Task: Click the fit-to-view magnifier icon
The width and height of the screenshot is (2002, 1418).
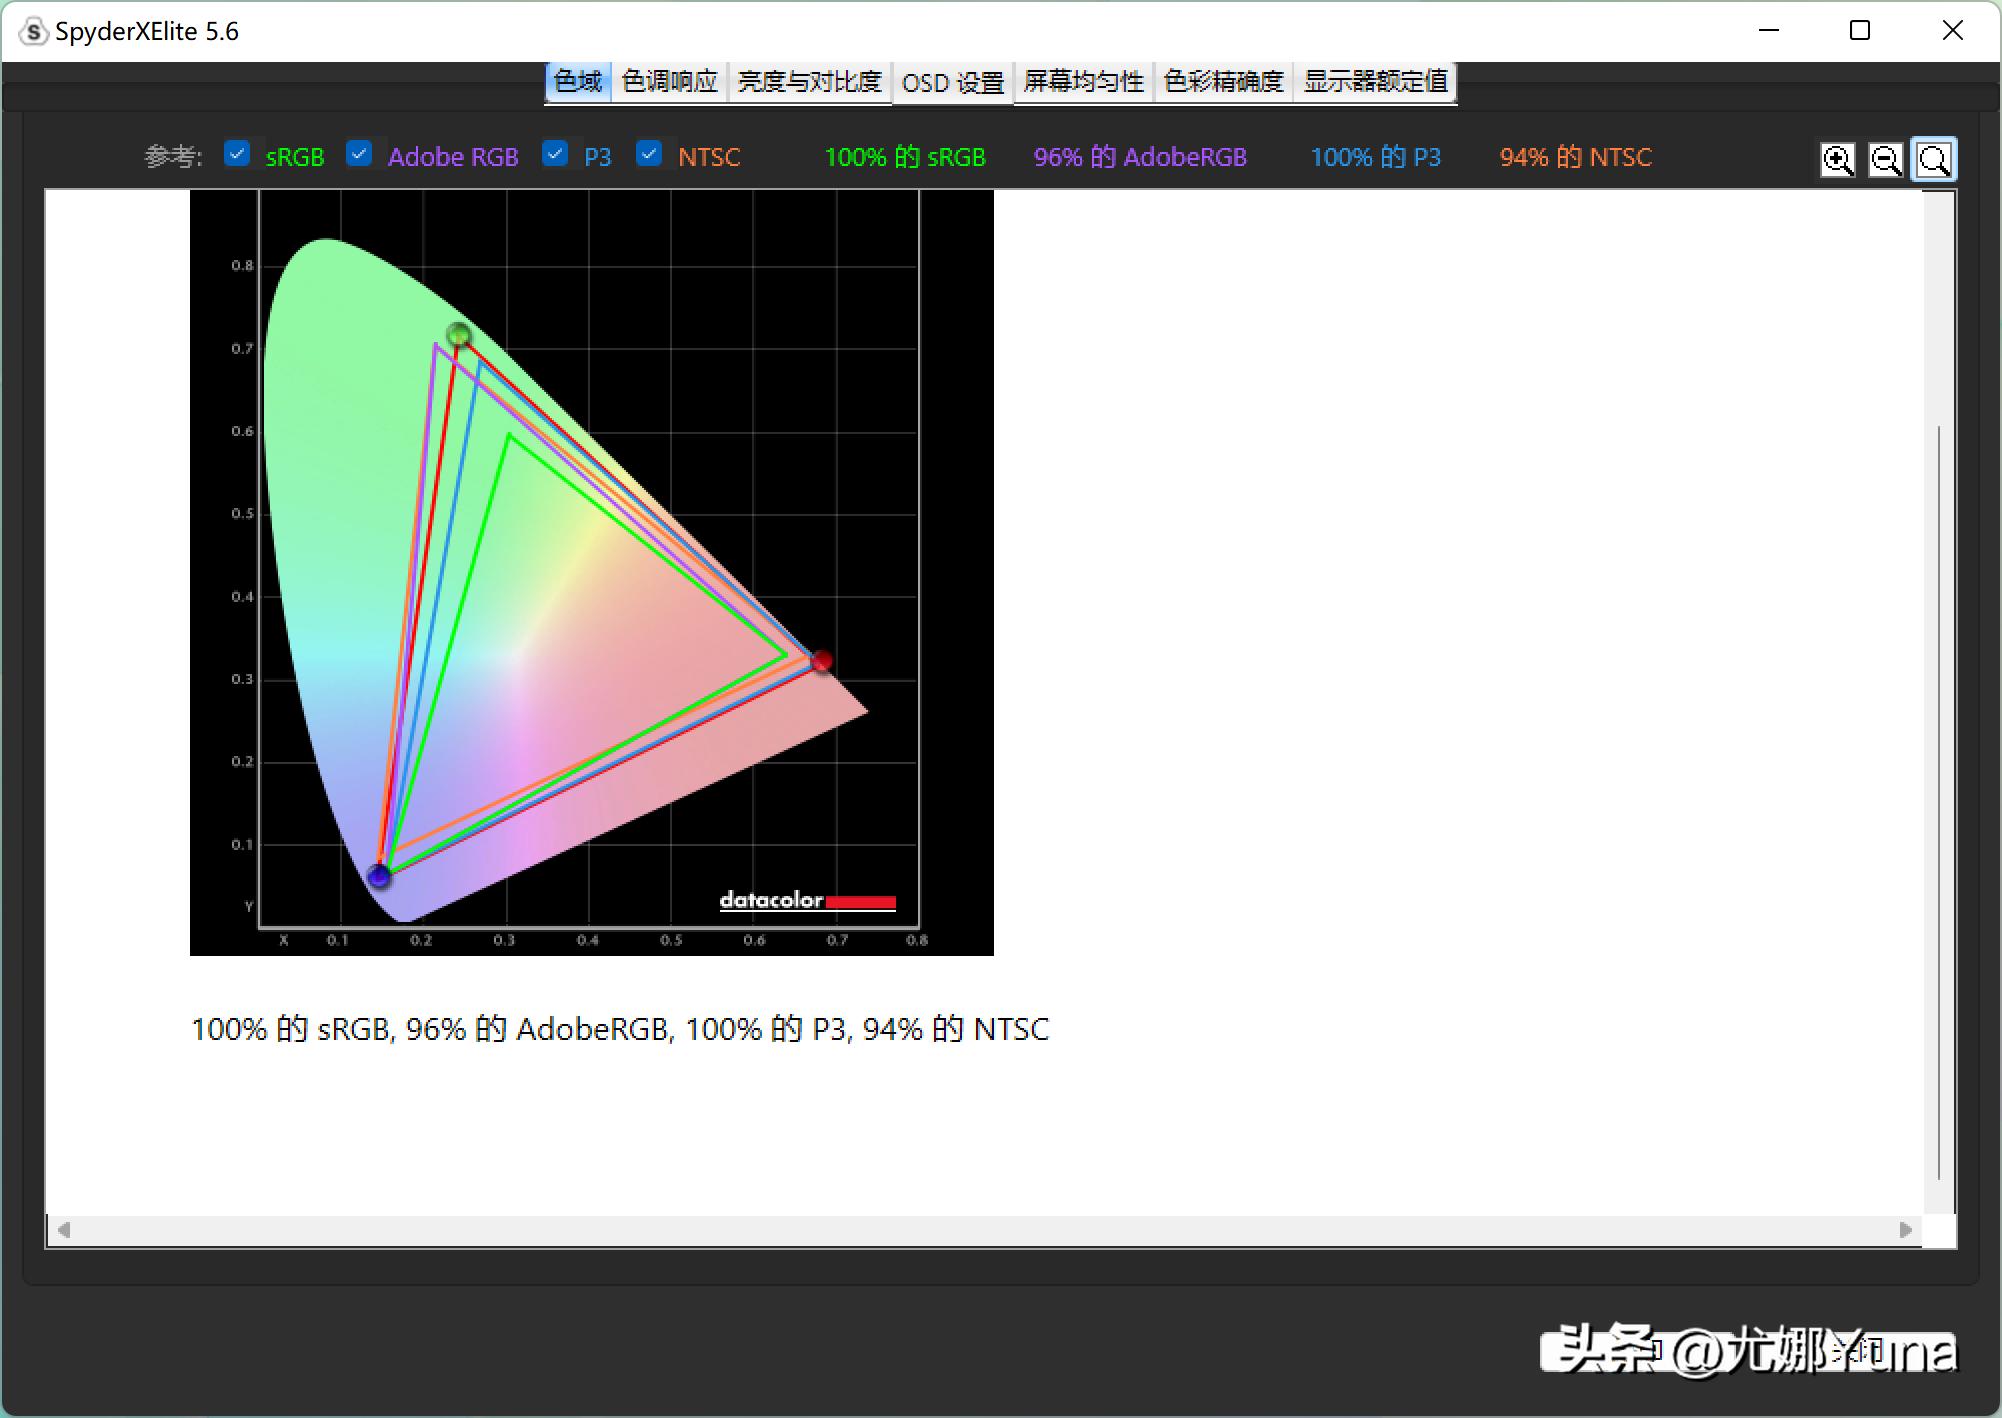Action: (x=1934, y=159)
